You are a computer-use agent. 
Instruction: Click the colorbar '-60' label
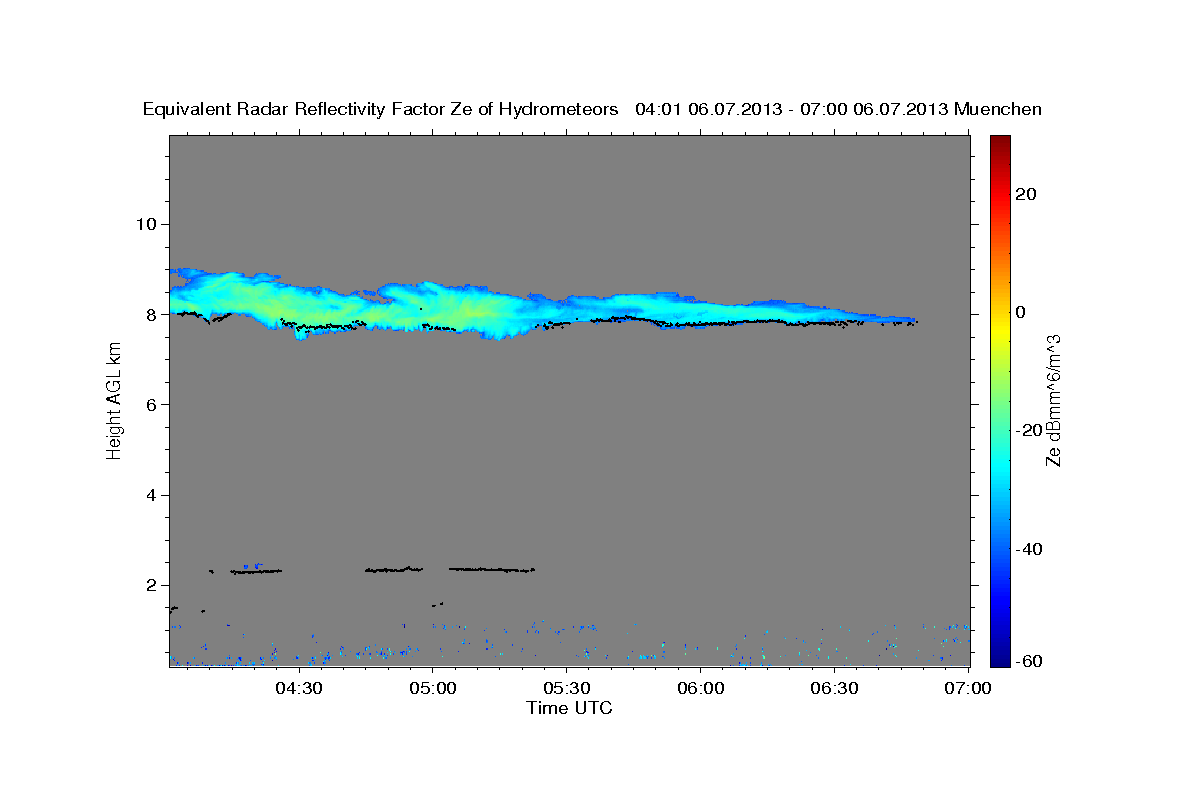[x=1031, y=661]
